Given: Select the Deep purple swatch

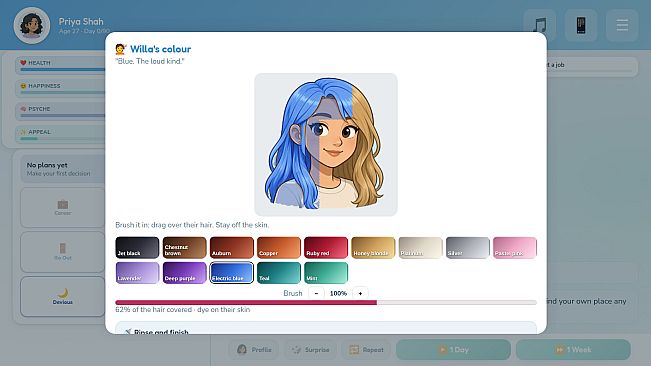Looking at the screenshot, I should click(x=184, y=273).
